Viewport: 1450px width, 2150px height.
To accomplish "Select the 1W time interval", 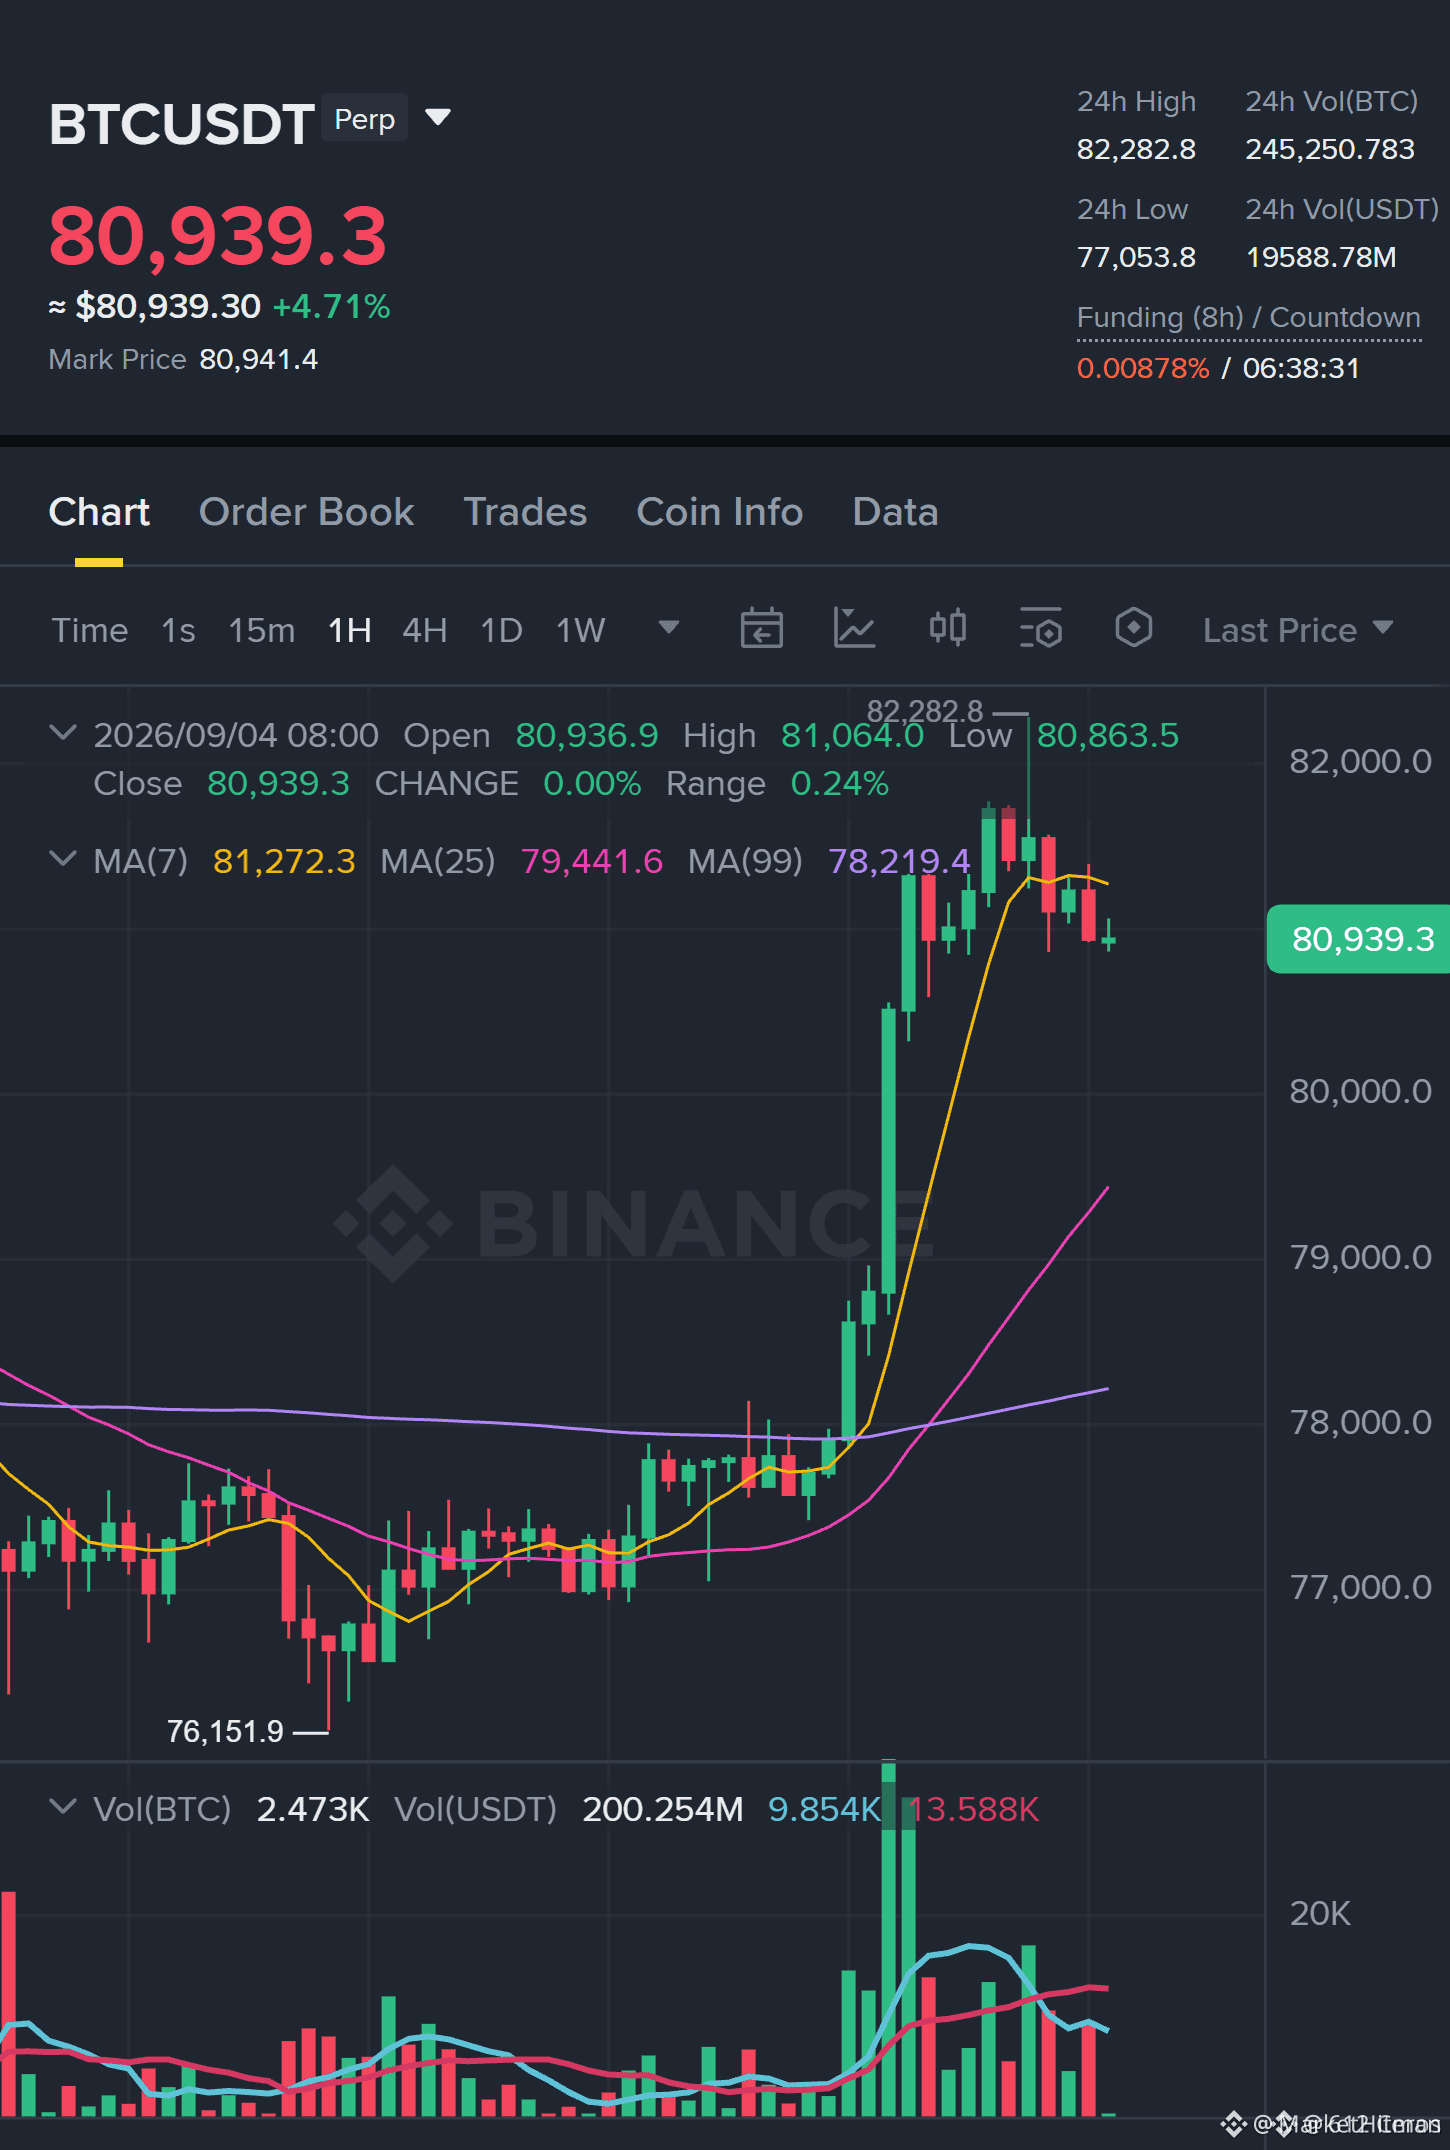I will click(581, 631).
